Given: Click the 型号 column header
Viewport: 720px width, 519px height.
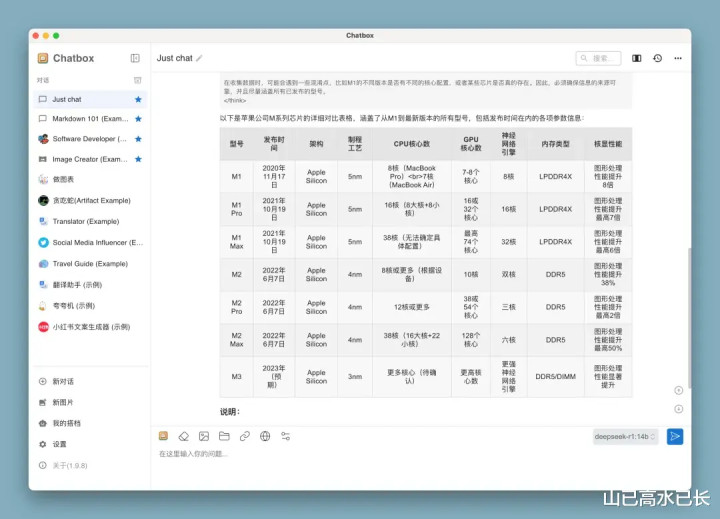Looking at the screenshot, I should [236, 144].
